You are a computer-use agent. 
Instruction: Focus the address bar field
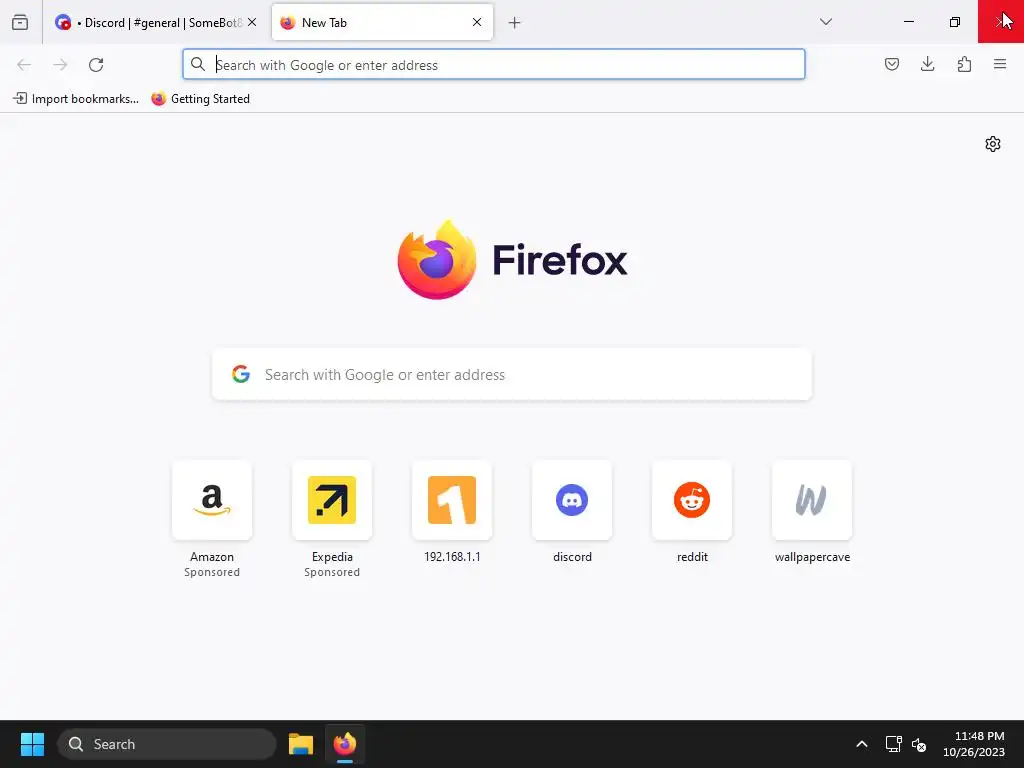(x=494, y=65)
